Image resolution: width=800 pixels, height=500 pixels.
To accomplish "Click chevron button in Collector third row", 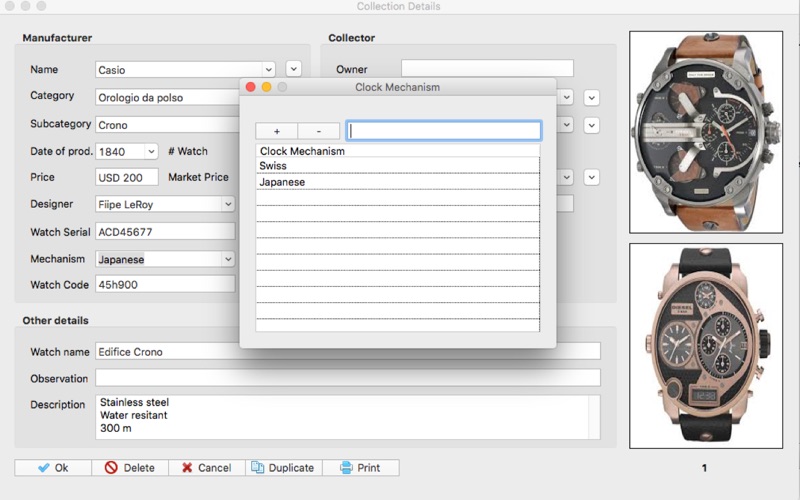I will [591, 125].
